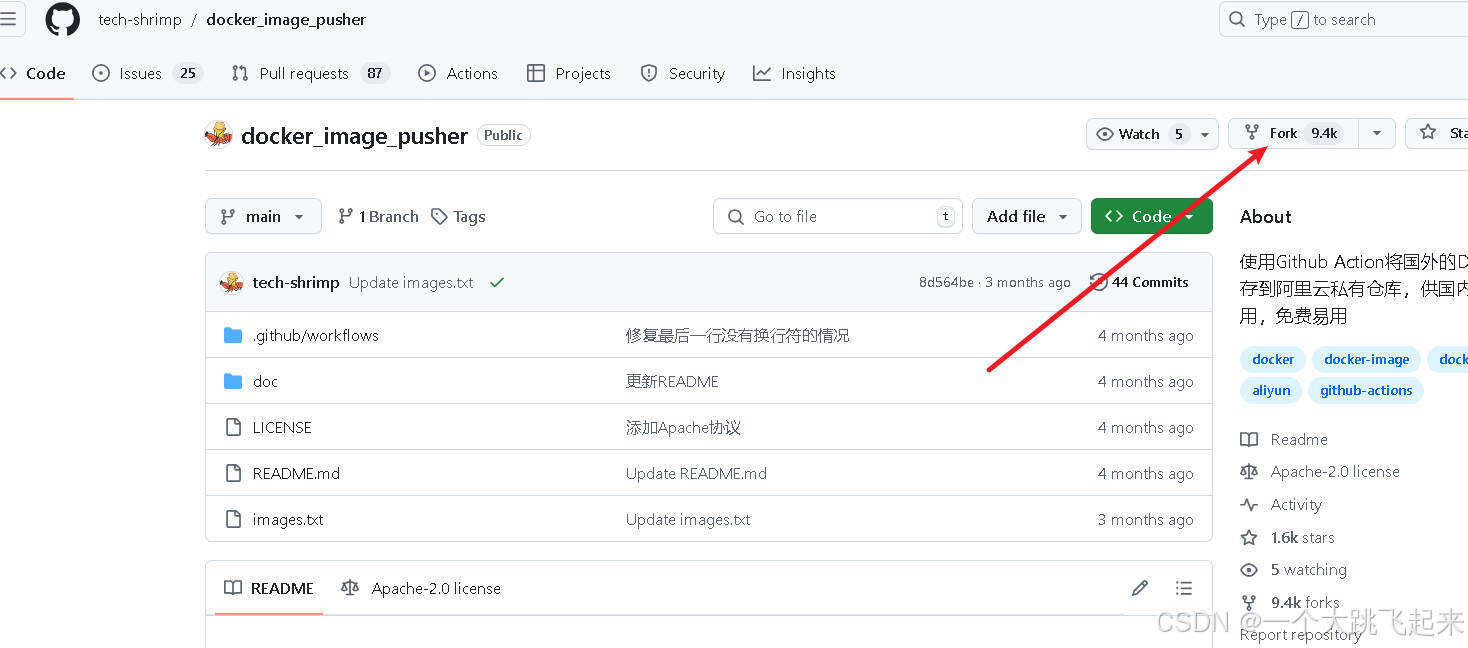Click the 1.6k stars sidebar link
Screen dimensions: 1468x648
coord(1302,538)
